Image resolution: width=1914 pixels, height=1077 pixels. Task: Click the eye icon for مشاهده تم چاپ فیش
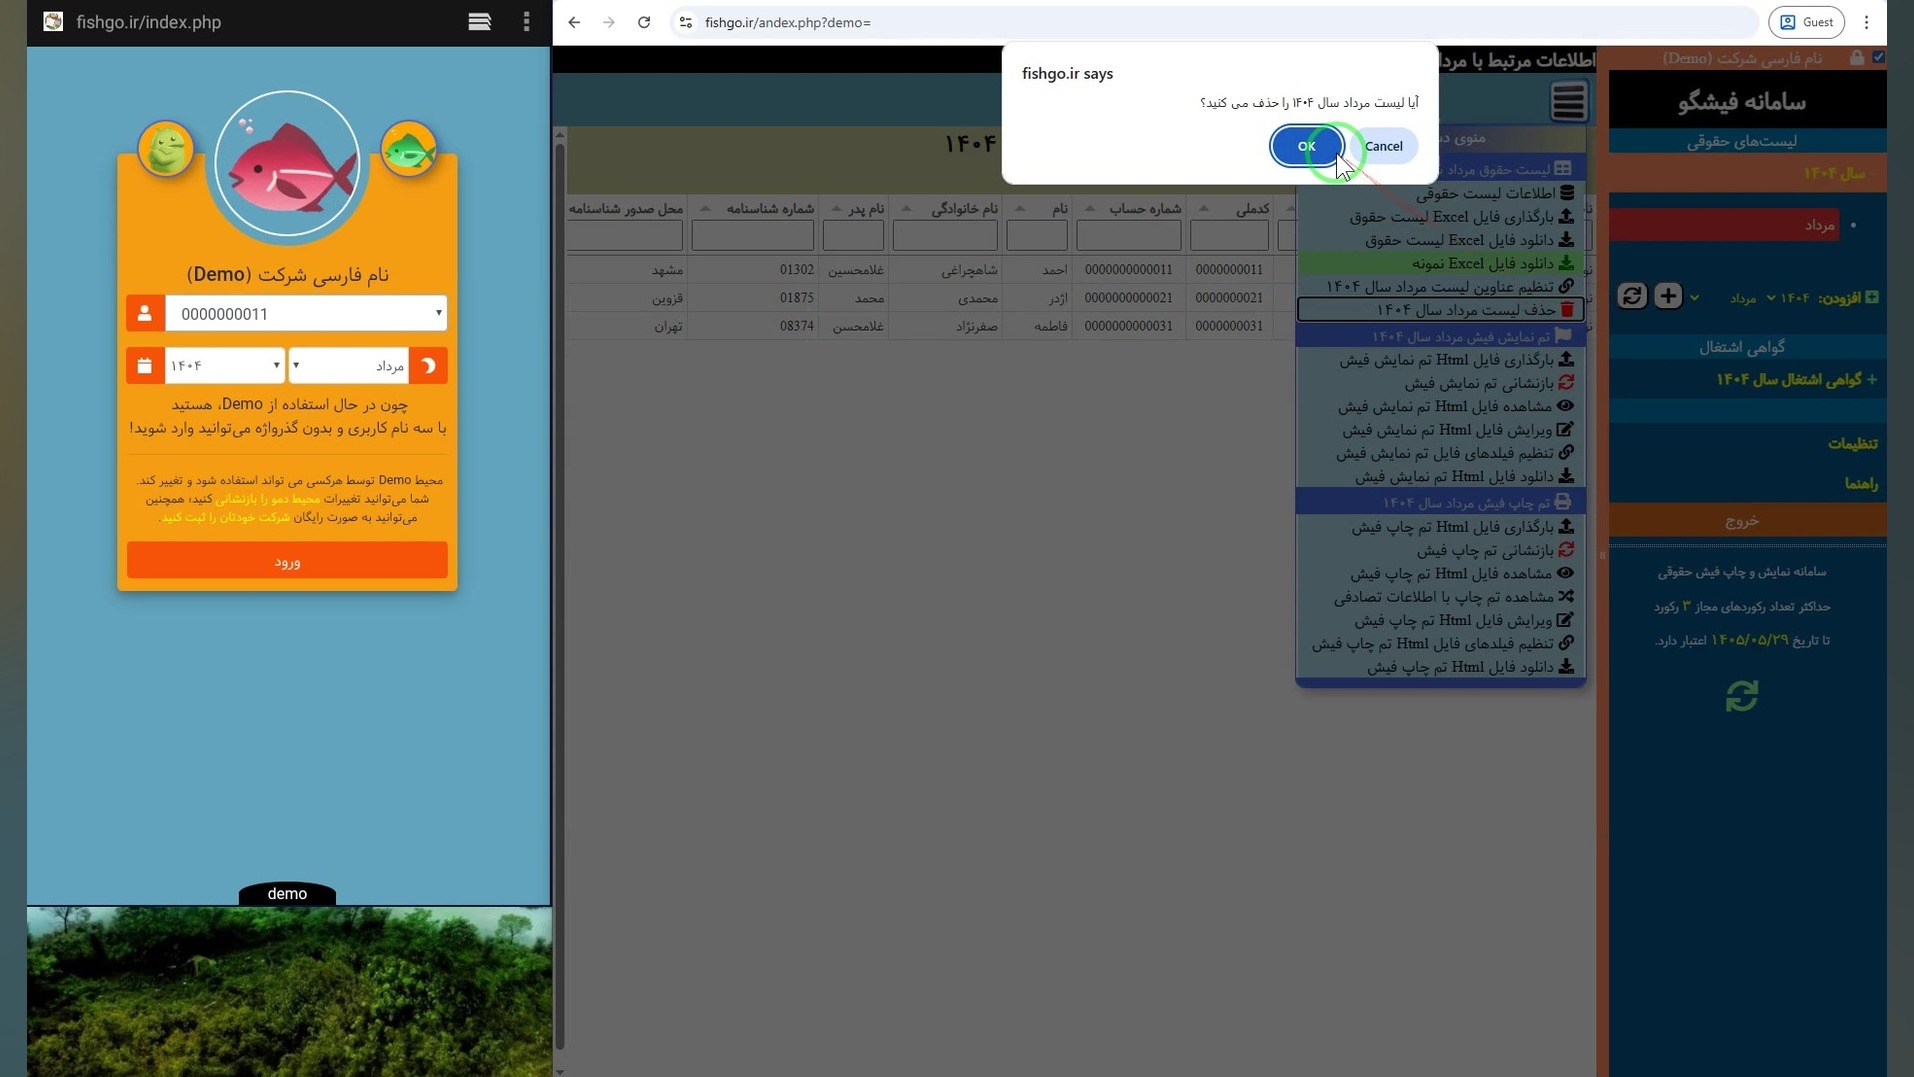(1566, 574)
